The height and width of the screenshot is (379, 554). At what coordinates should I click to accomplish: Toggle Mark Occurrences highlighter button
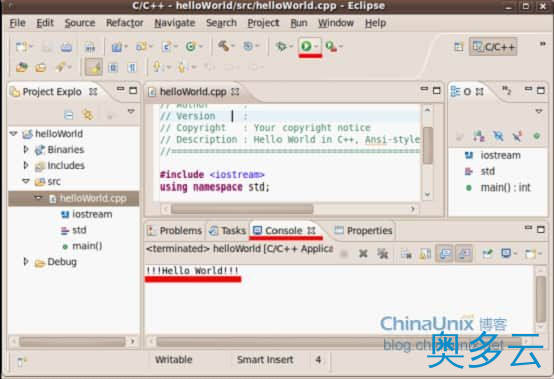(94, 67)
